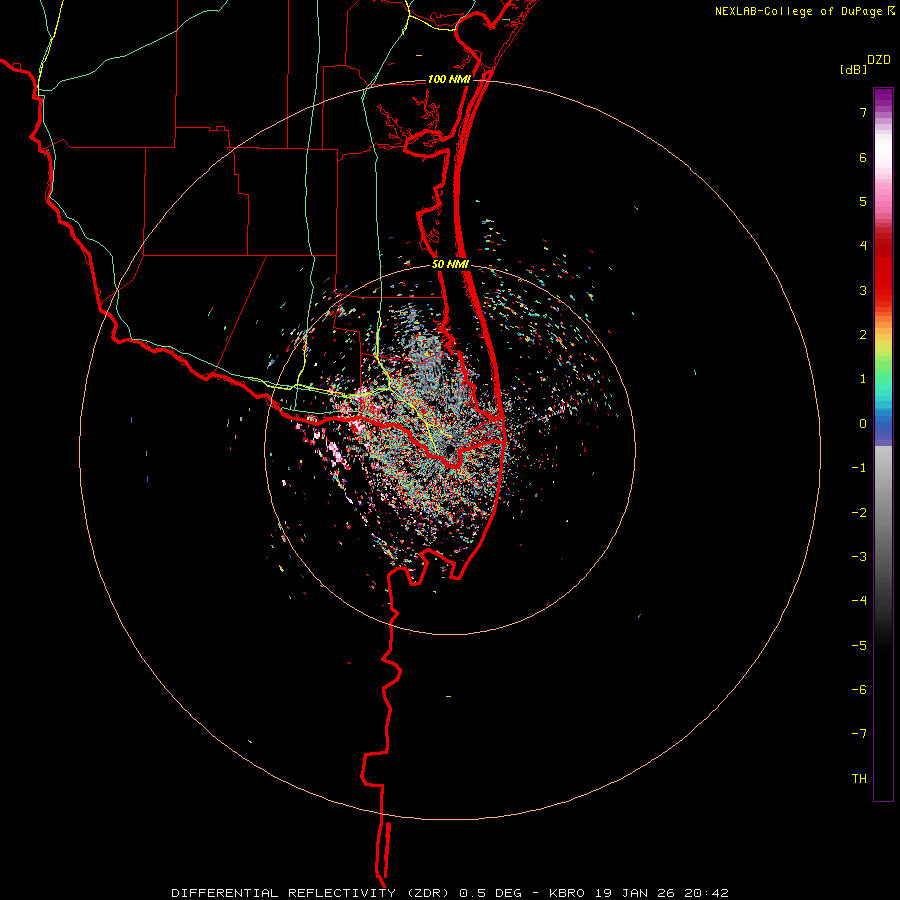Click the [dB] unit label
The height and width of the screenshot is (900, 900).
coord(853,69)
